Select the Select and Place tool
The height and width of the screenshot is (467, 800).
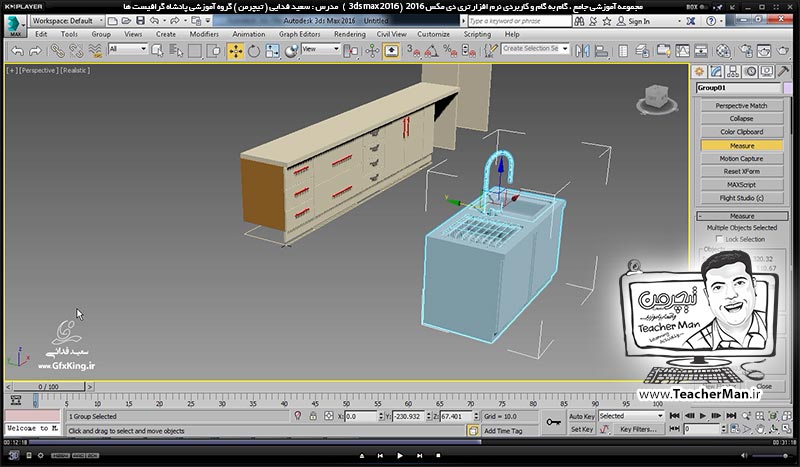pyautogui.click(x=291, y=51)
